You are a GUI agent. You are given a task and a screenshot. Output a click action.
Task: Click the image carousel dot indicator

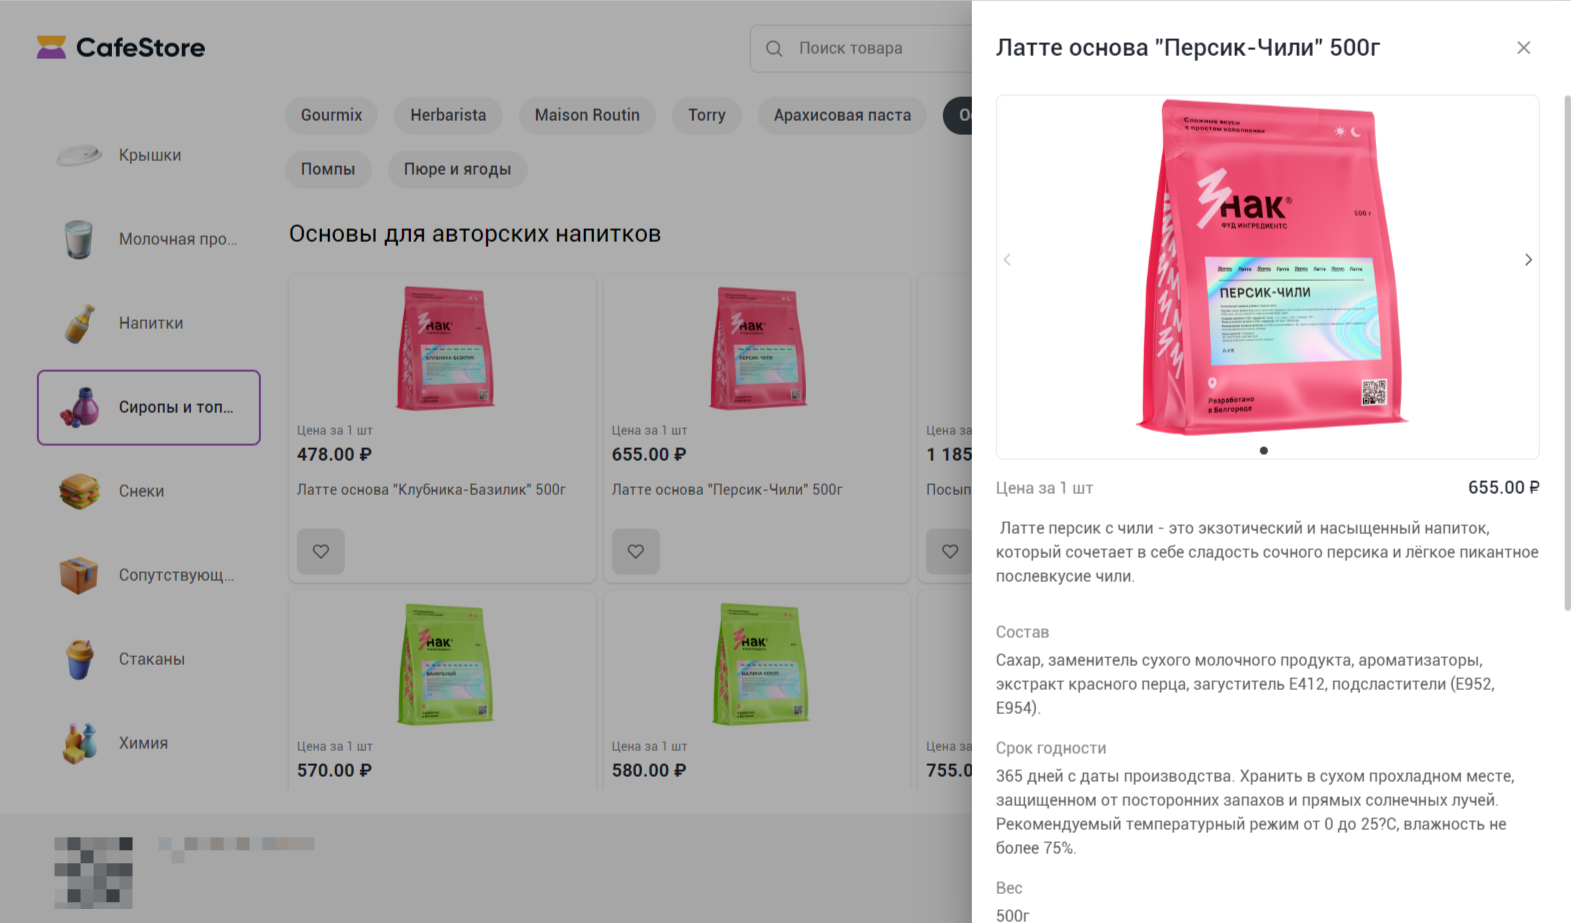pyautogui.click(x=1264, y=450)
